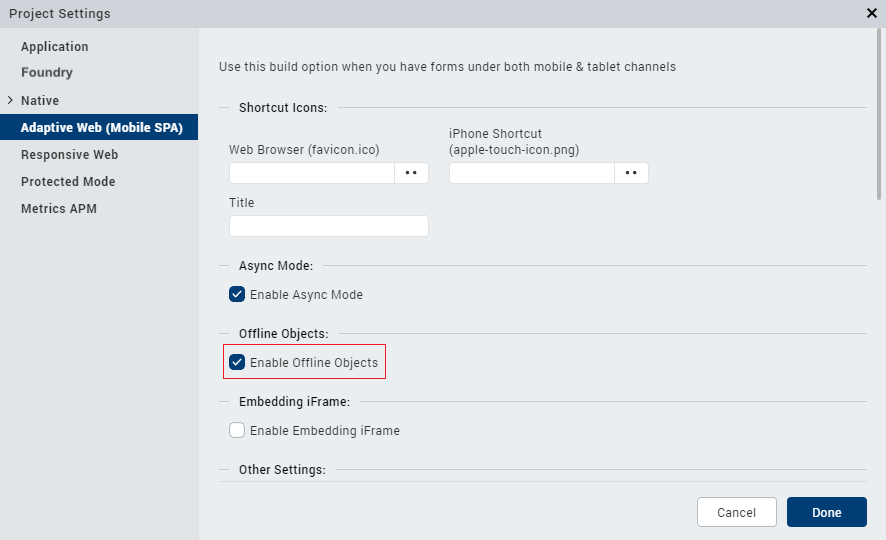This screenshot has width=886, height=540.
Task: Enable the Embedding iFrame checkbox
Action: point(237,431)
